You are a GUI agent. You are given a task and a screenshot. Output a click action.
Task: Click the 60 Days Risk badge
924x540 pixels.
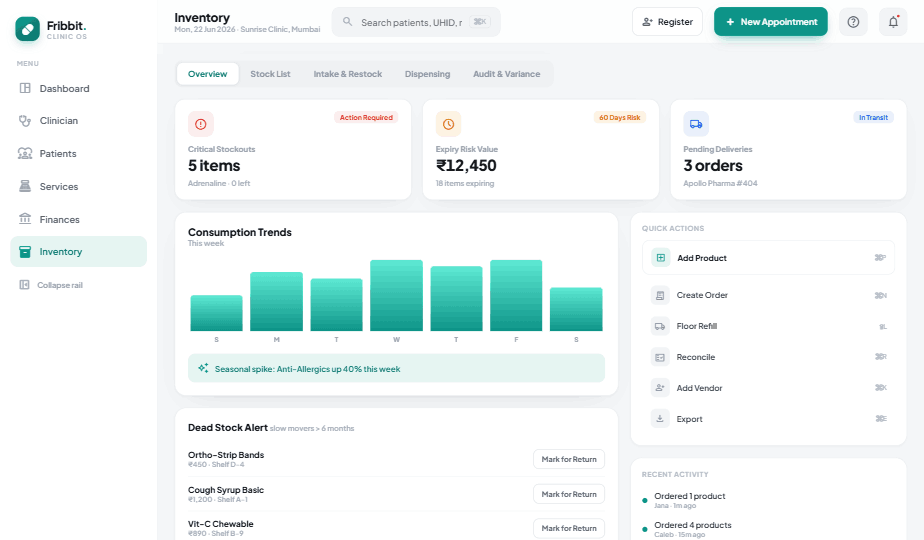(619, 117)
